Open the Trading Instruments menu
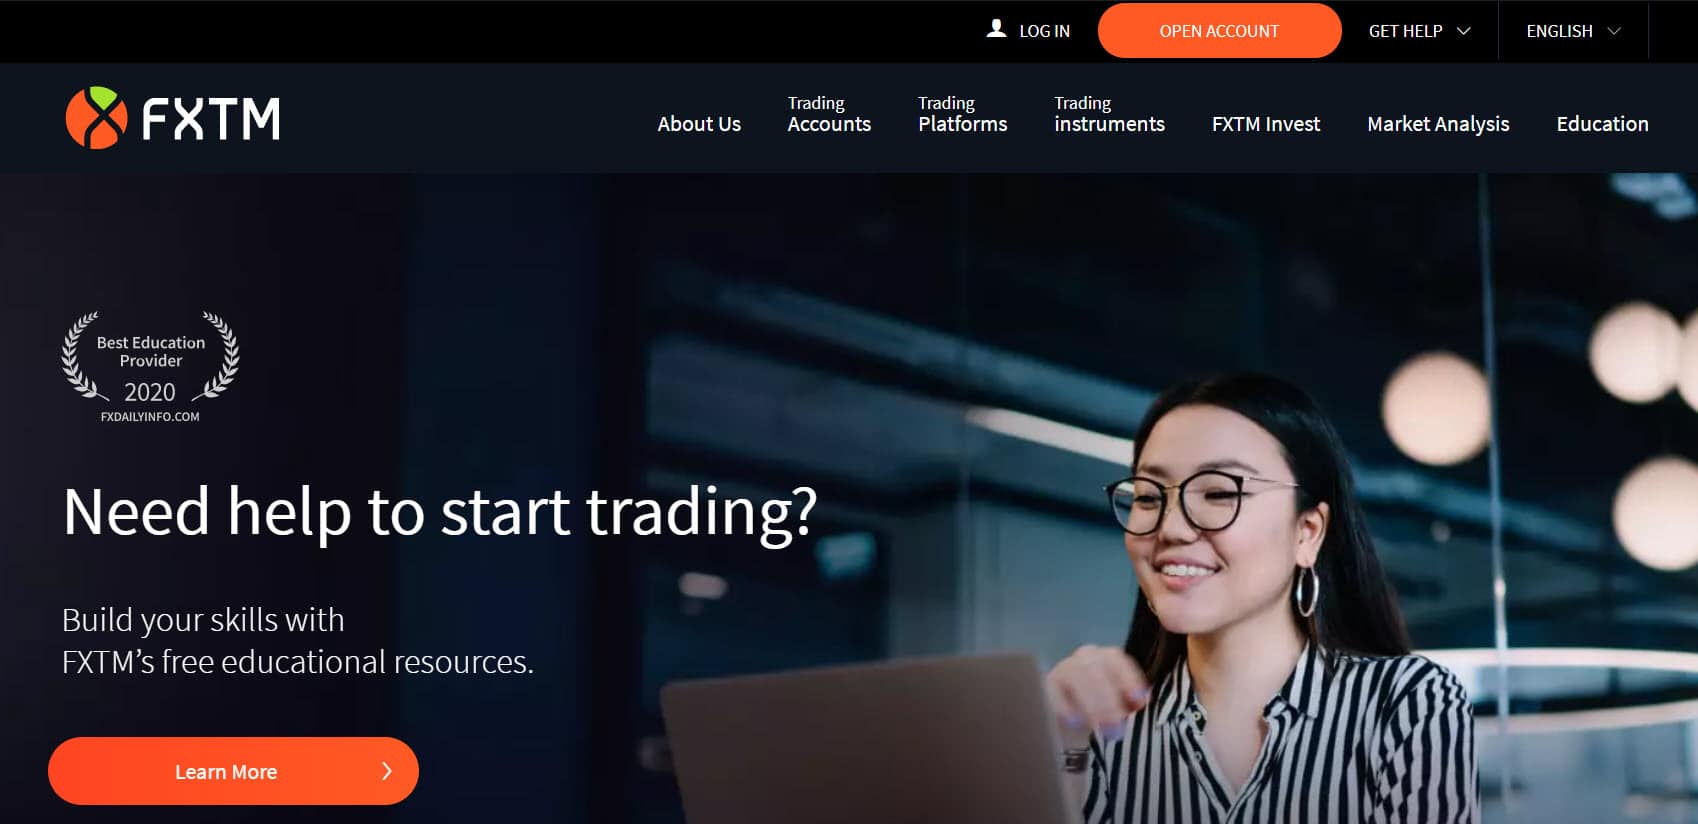The width and height of the screenshot is (1698, 824). (1109, 114)
